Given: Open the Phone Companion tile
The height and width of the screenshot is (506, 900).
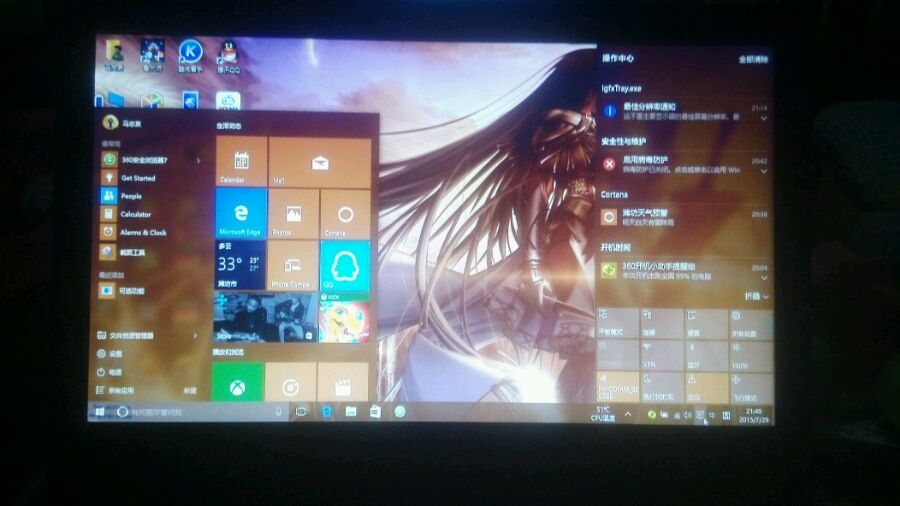Looking at the screenshot, I should click(293, 266).
